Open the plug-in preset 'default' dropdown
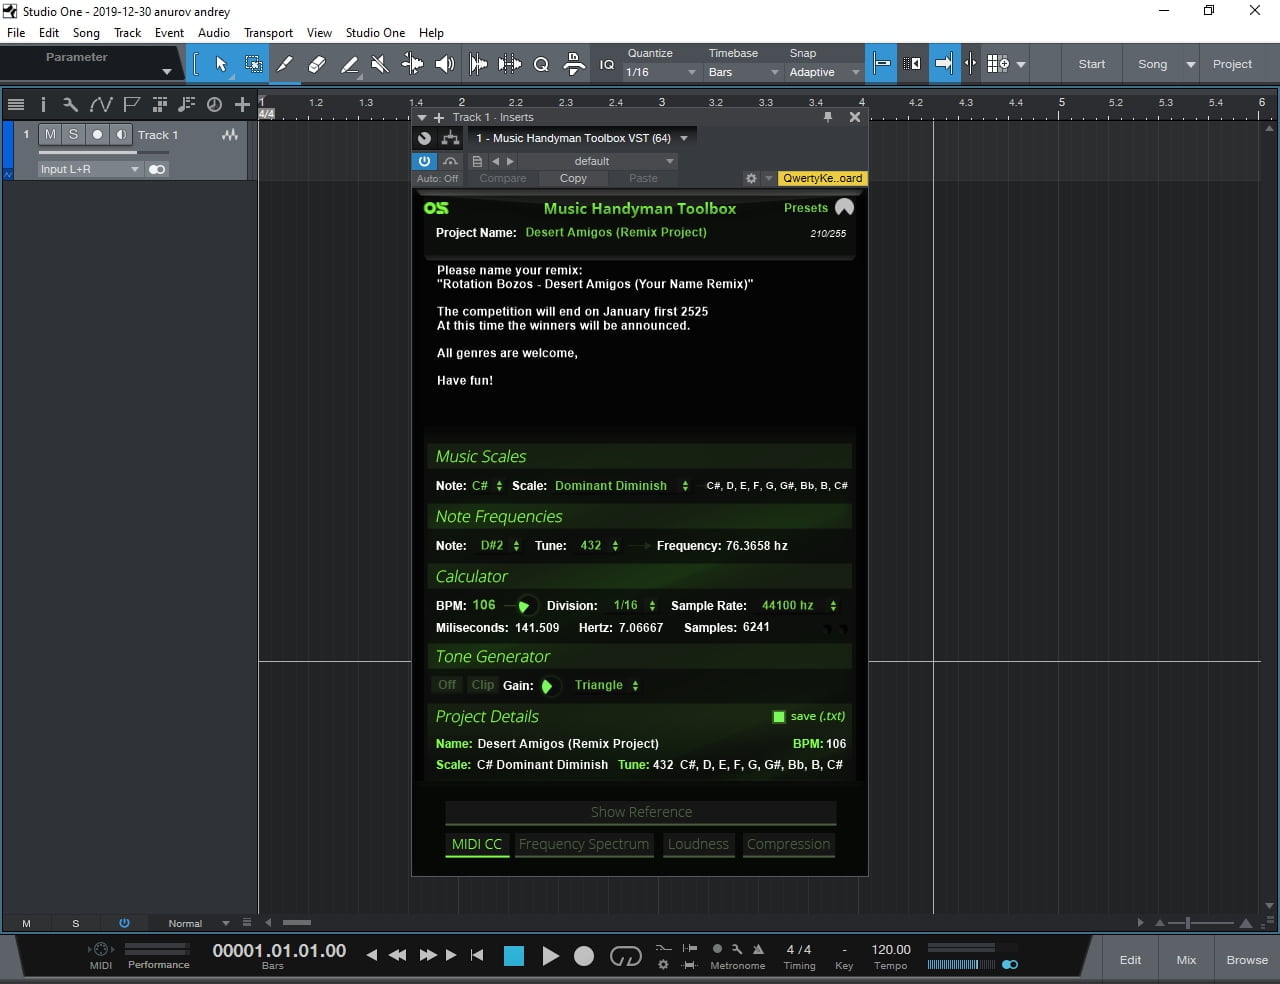1280x984 pixels. pos(598,161)
